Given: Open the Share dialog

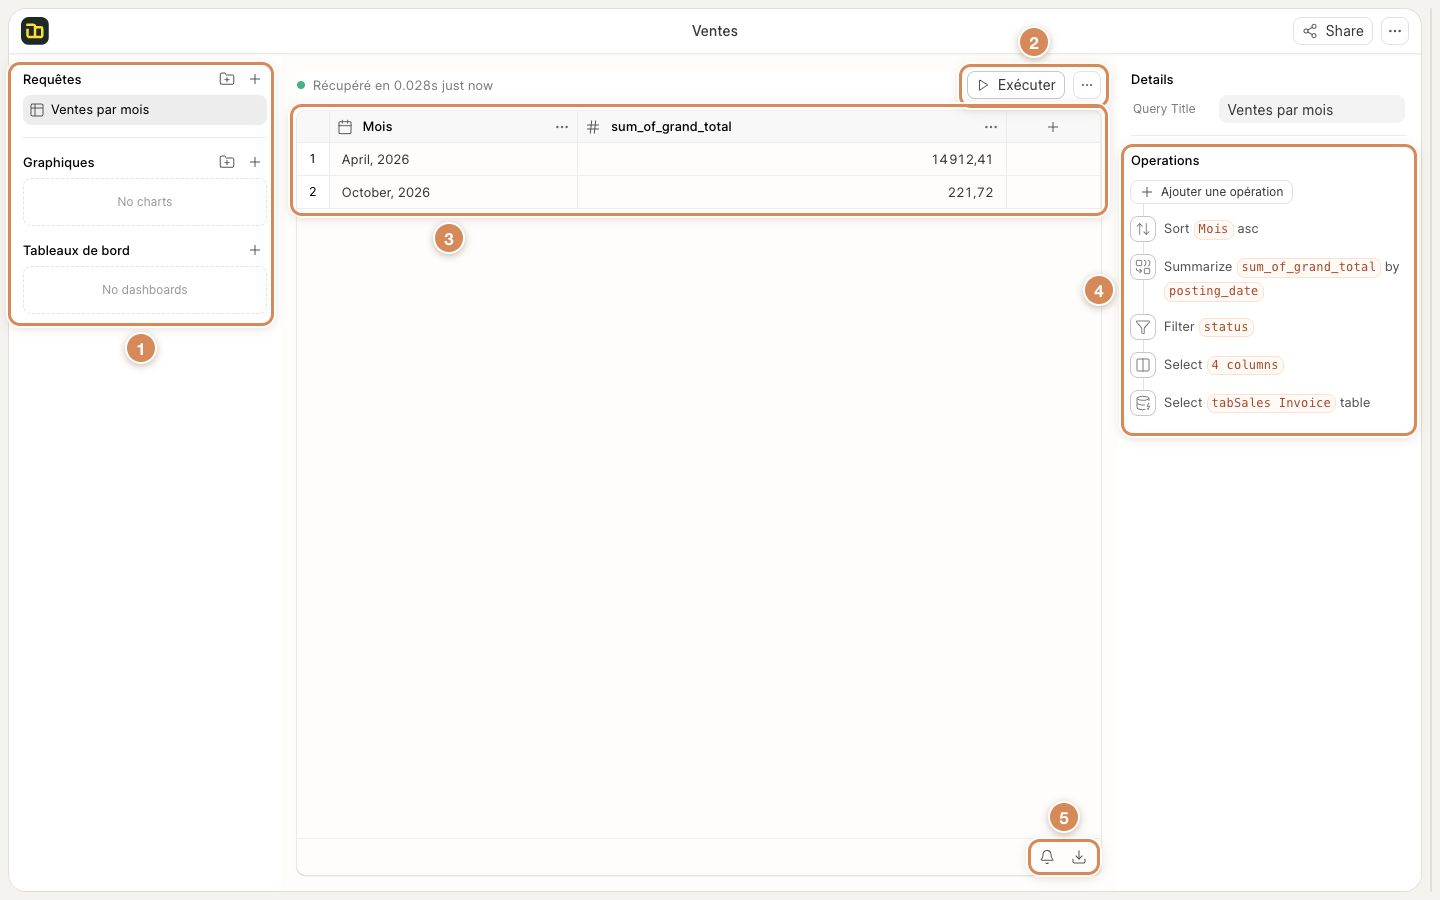Looking at the screenshot, I should [x=1333, y=31].
